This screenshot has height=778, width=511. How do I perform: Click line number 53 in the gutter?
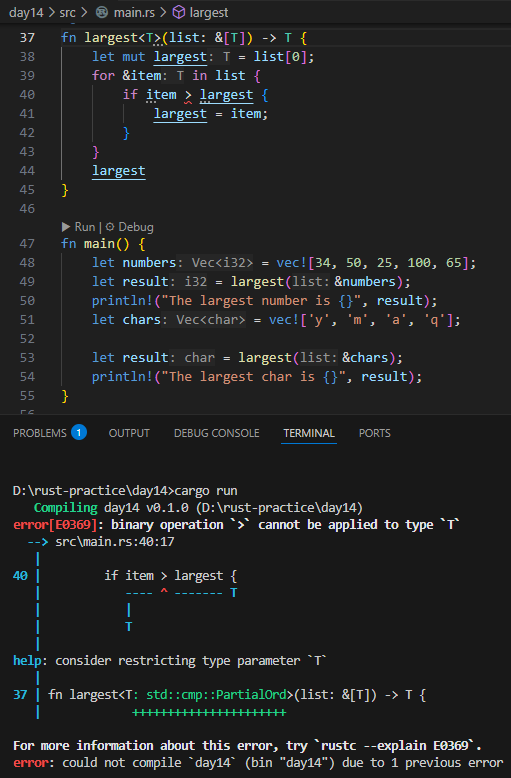tap(27, 358)
